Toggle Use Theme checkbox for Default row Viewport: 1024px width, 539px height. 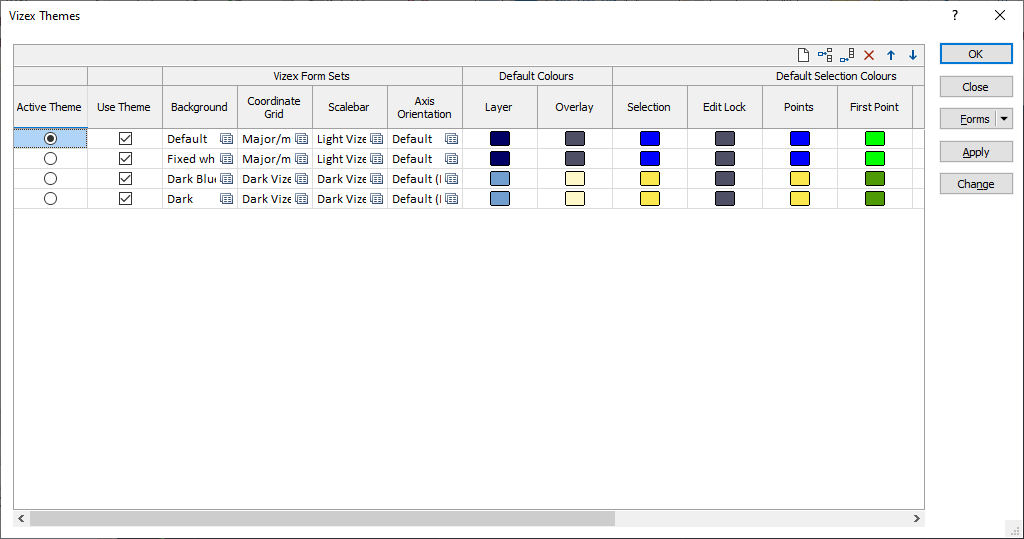[125, 139]
